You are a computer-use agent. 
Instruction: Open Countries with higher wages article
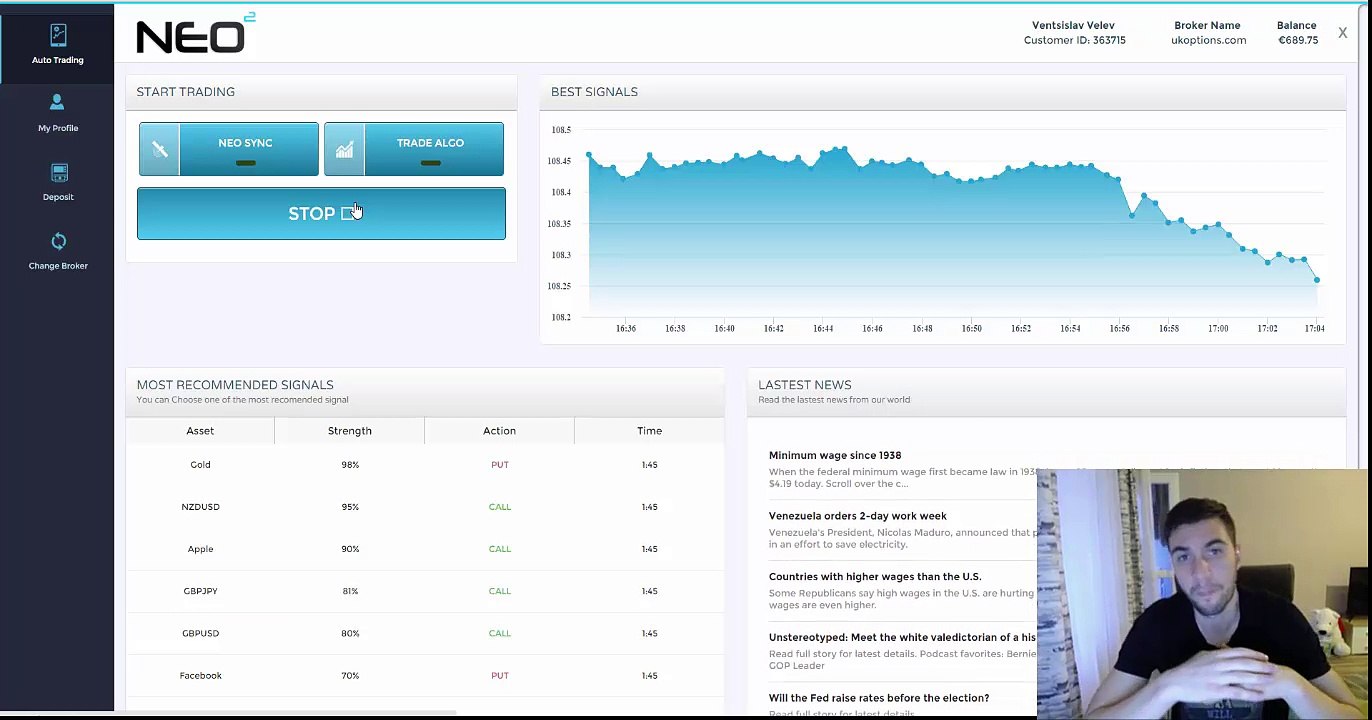(875, 577)
